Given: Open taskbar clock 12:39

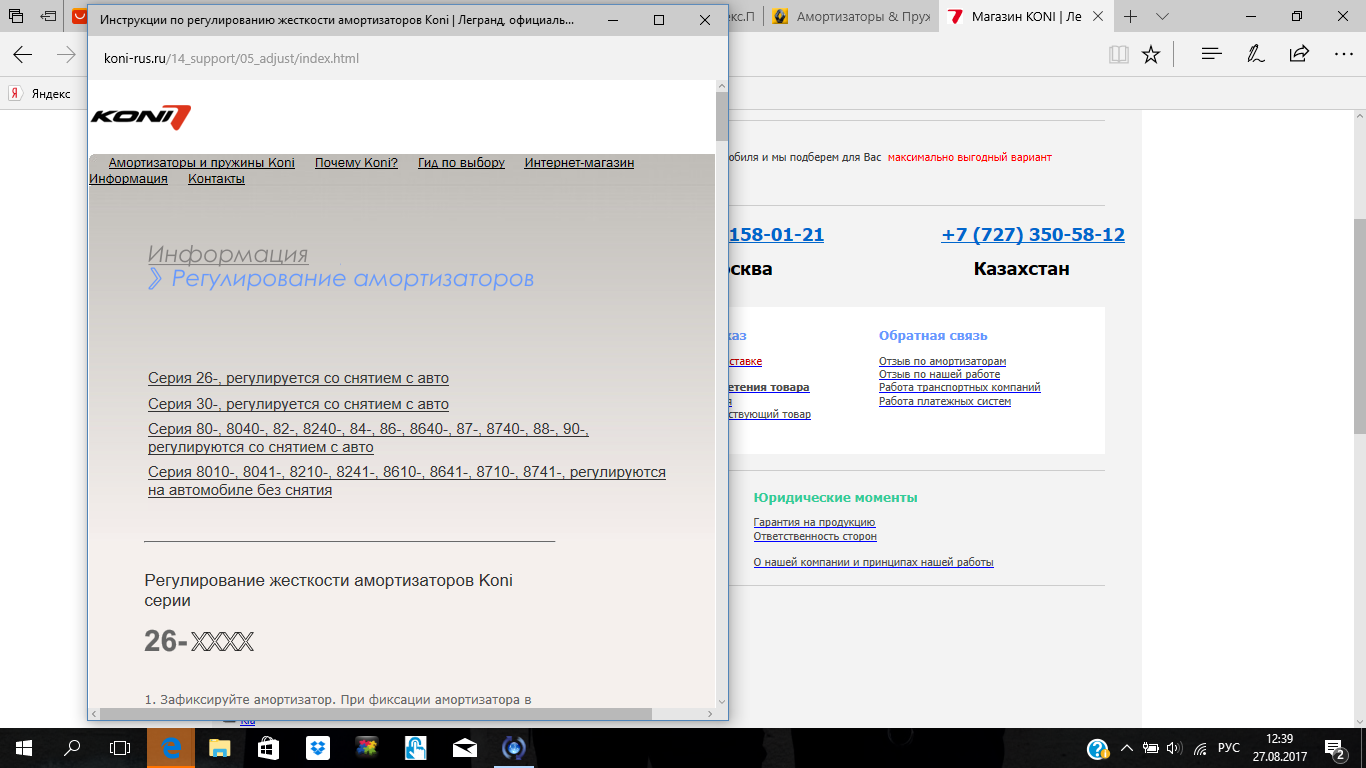Looking at the screenshot, I should 1279,748.
